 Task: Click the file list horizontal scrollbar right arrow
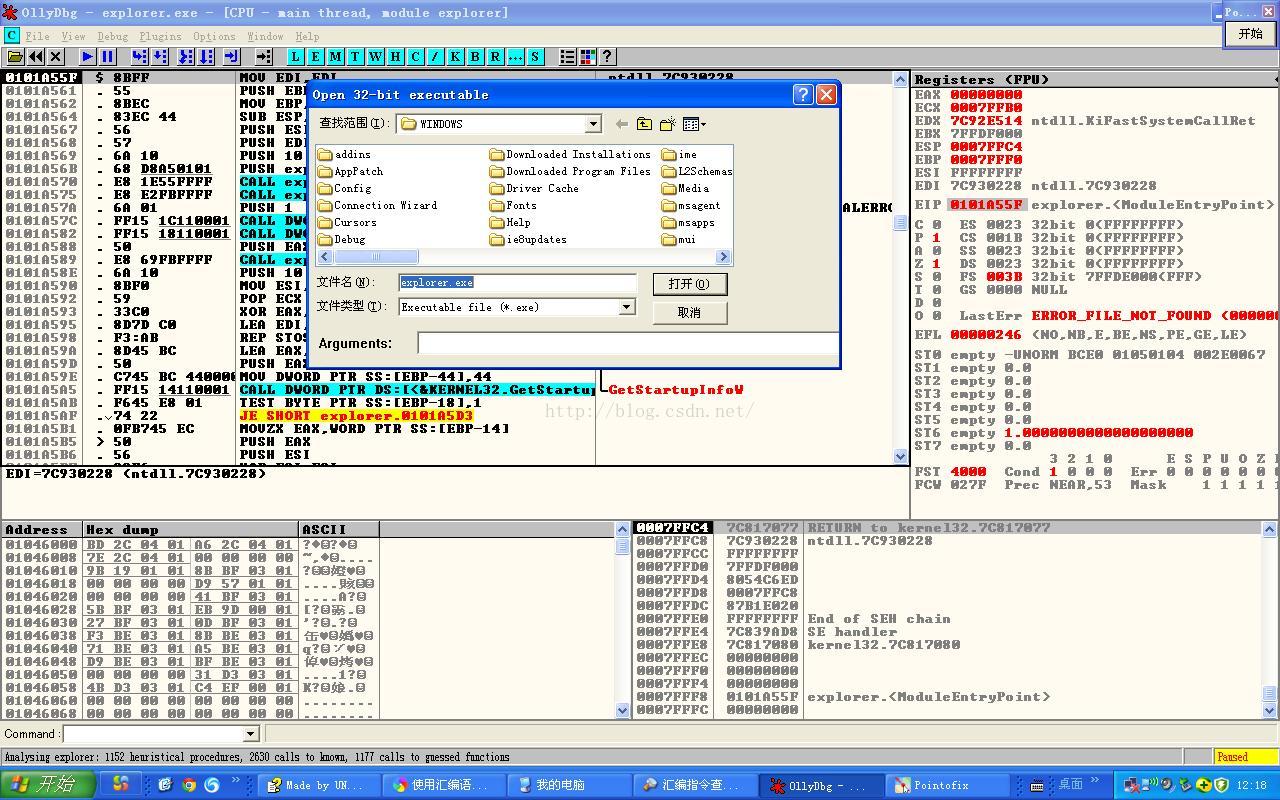click(724, 257)
